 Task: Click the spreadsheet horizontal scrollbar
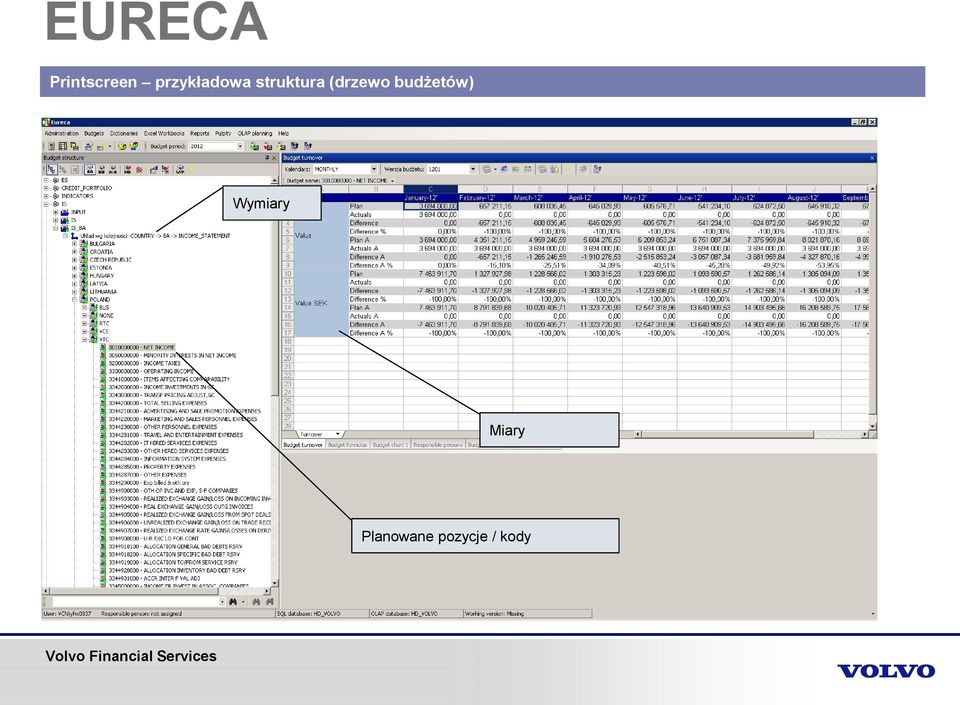coord(751,434)
